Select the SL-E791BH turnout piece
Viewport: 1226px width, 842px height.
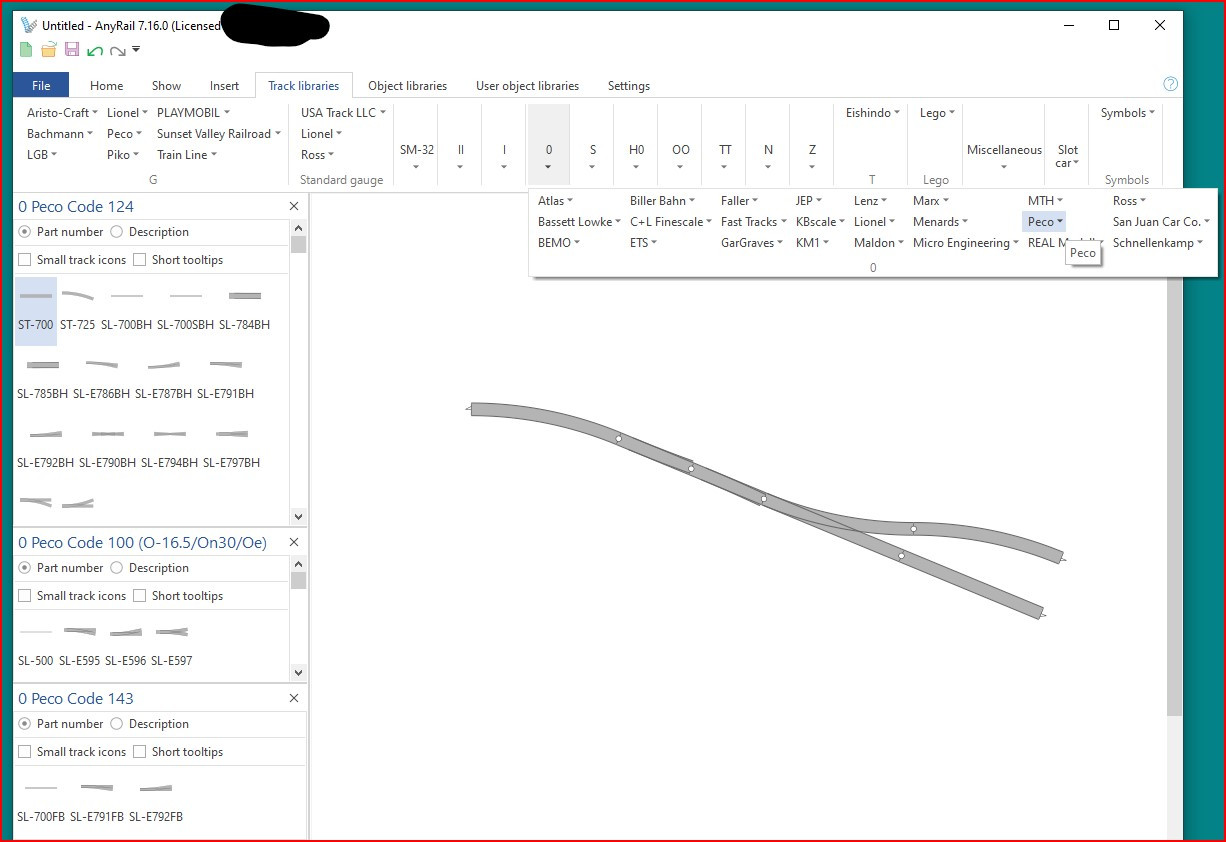226,379
